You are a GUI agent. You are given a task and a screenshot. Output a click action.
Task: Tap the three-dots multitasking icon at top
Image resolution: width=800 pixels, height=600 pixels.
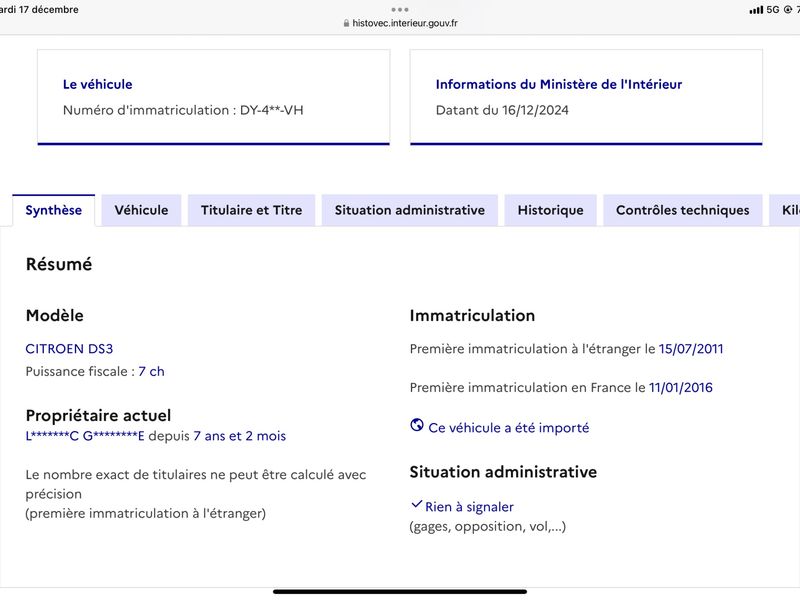pos(400,9)
